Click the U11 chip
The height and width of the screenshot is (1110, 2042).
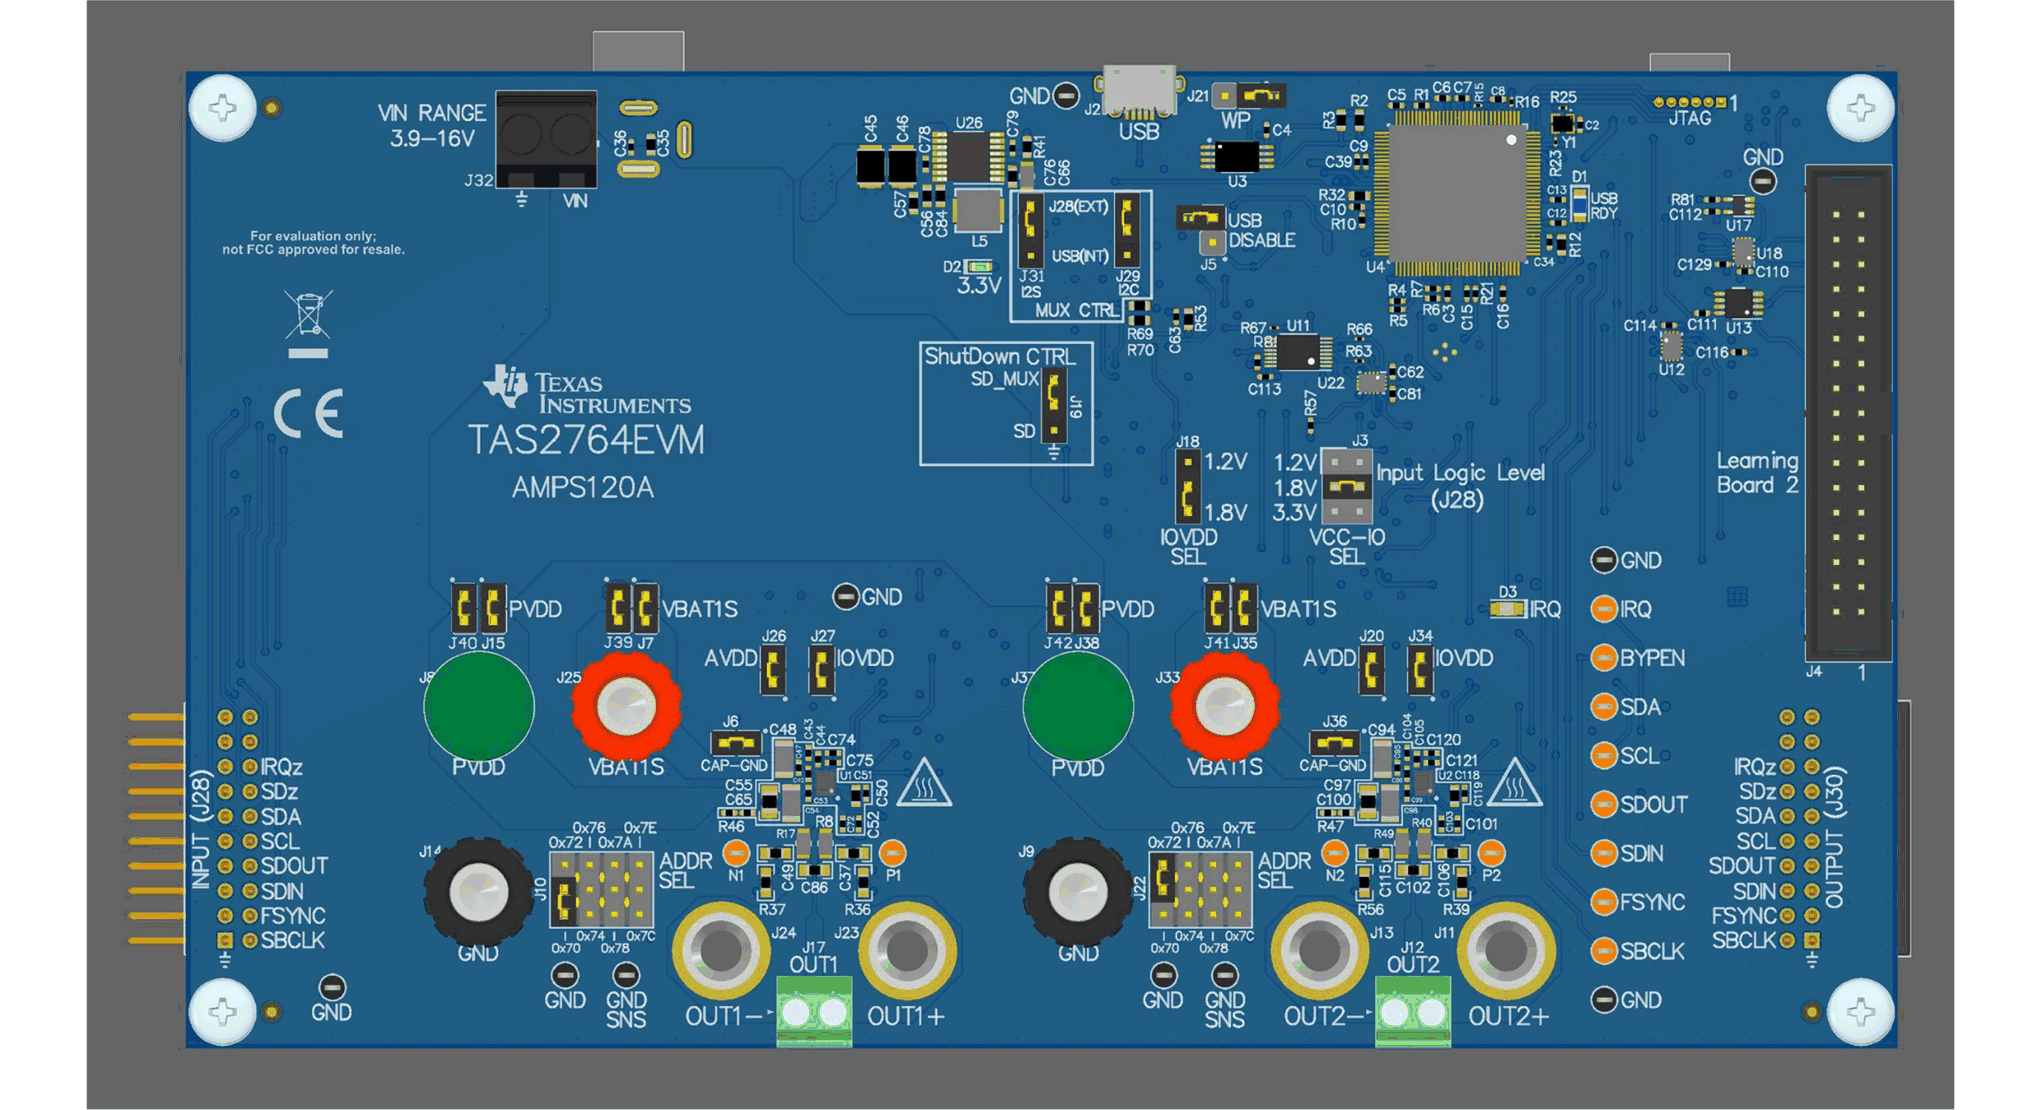(x=1299, y=353)
